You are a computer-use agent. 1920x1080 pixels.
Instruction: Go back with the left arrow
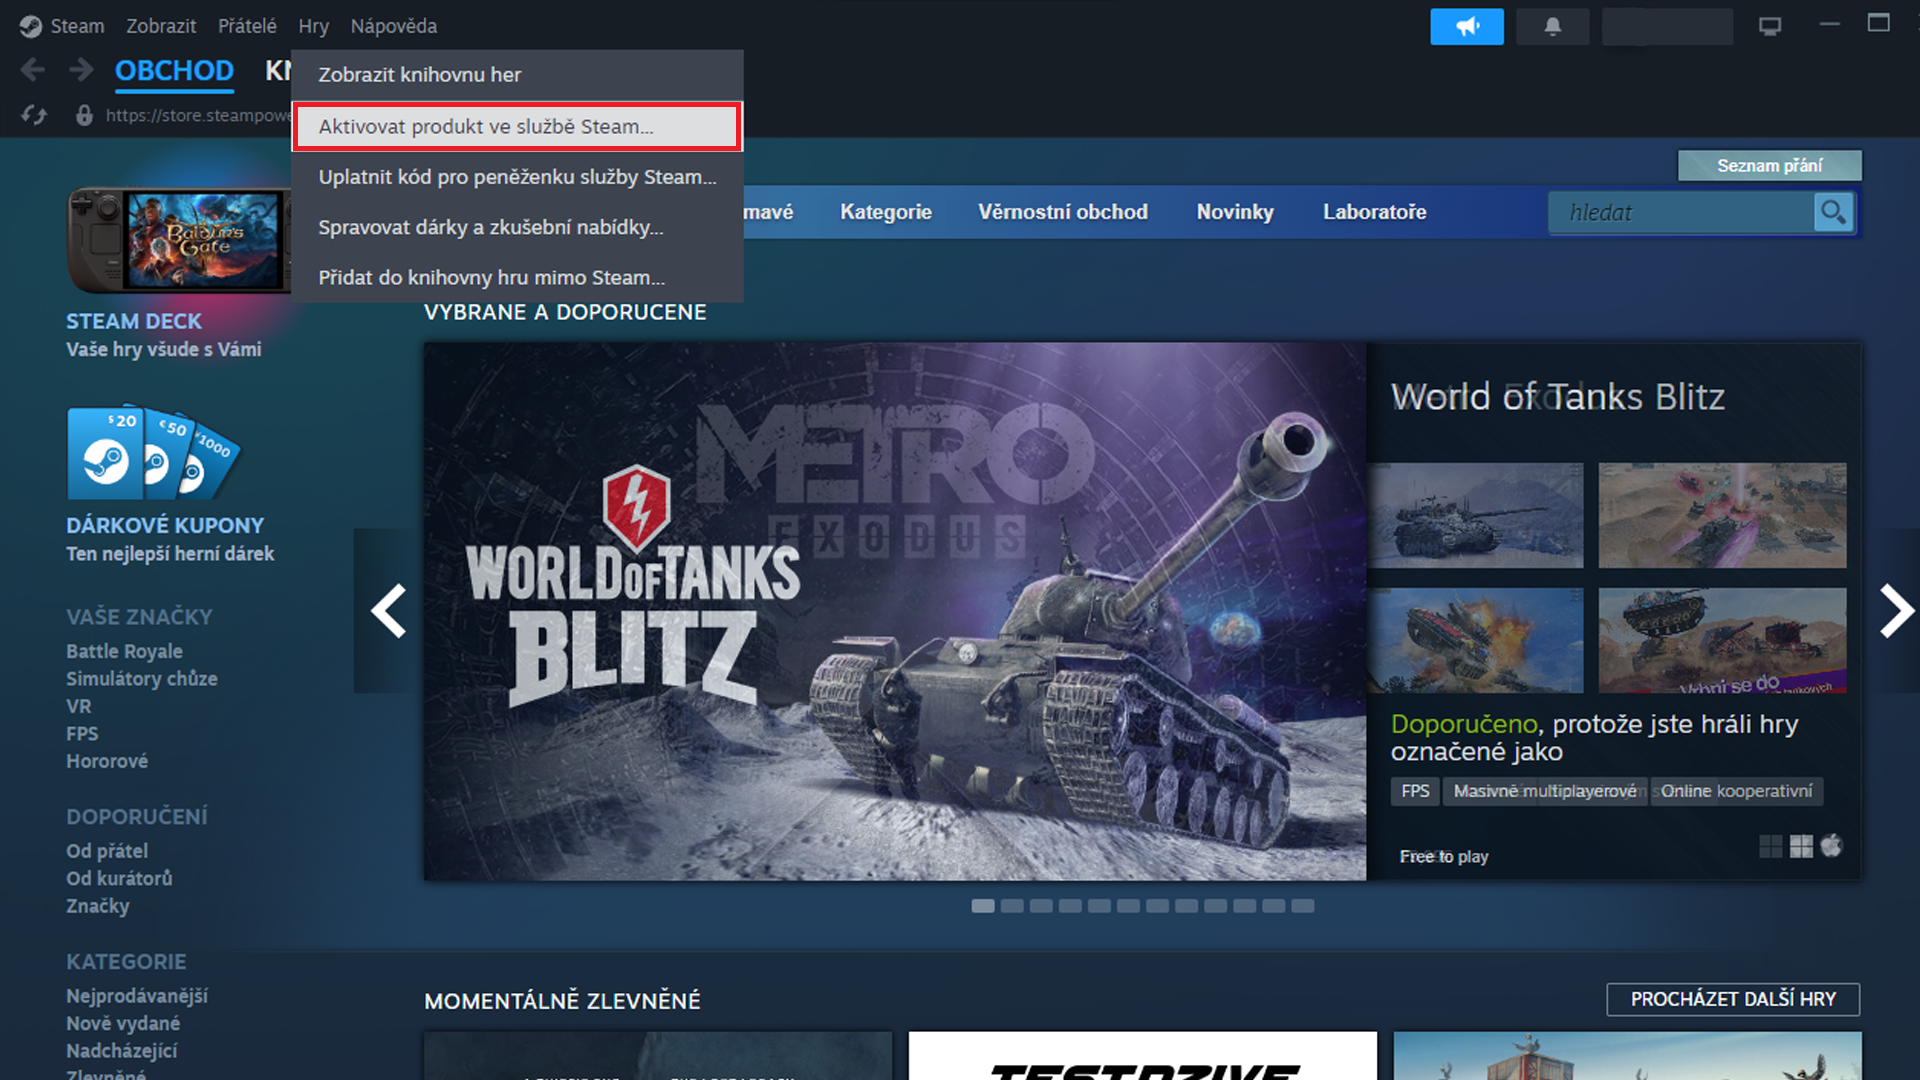[x=33, y=70]
